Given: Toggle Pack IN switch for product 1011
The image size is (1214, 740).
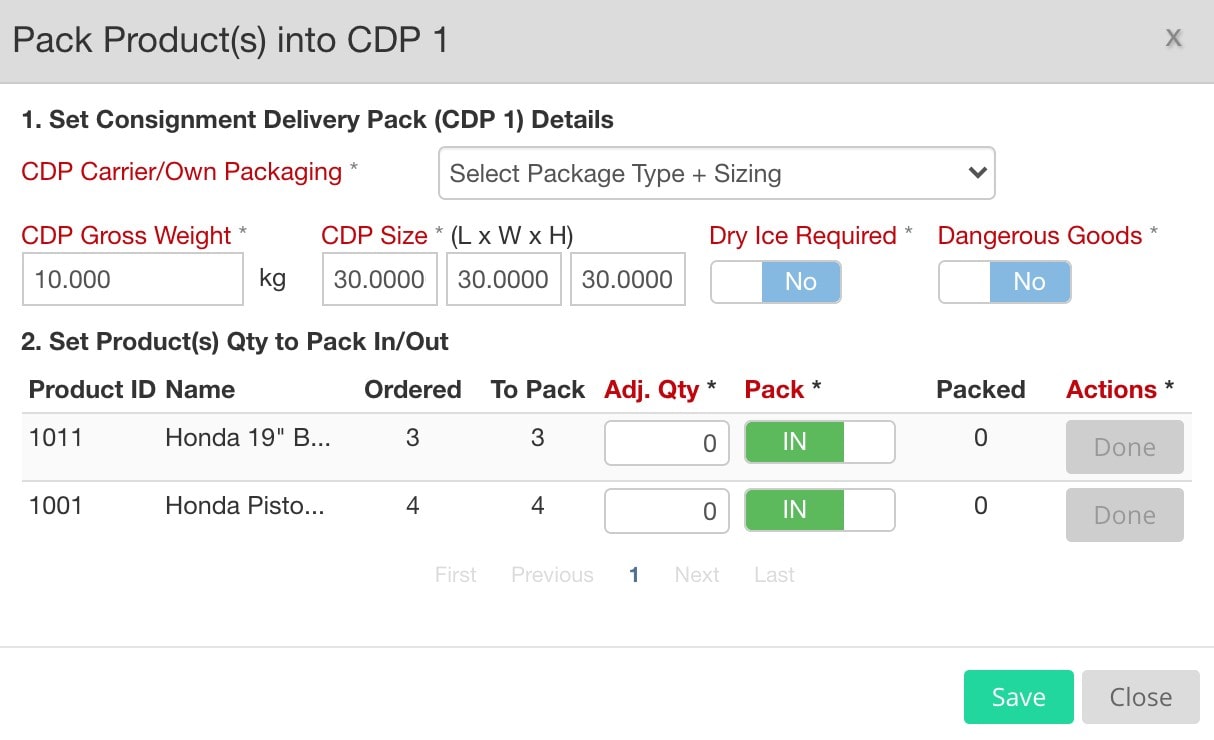Looking at the screenshot, I should click(820, 442).
